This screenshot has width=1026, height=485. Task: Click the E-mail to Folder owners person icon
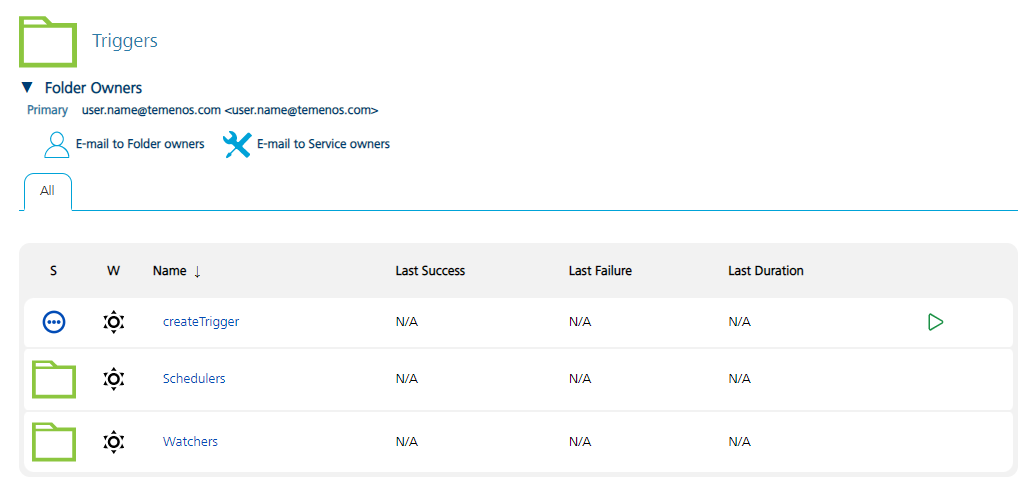tap(57, 145)
